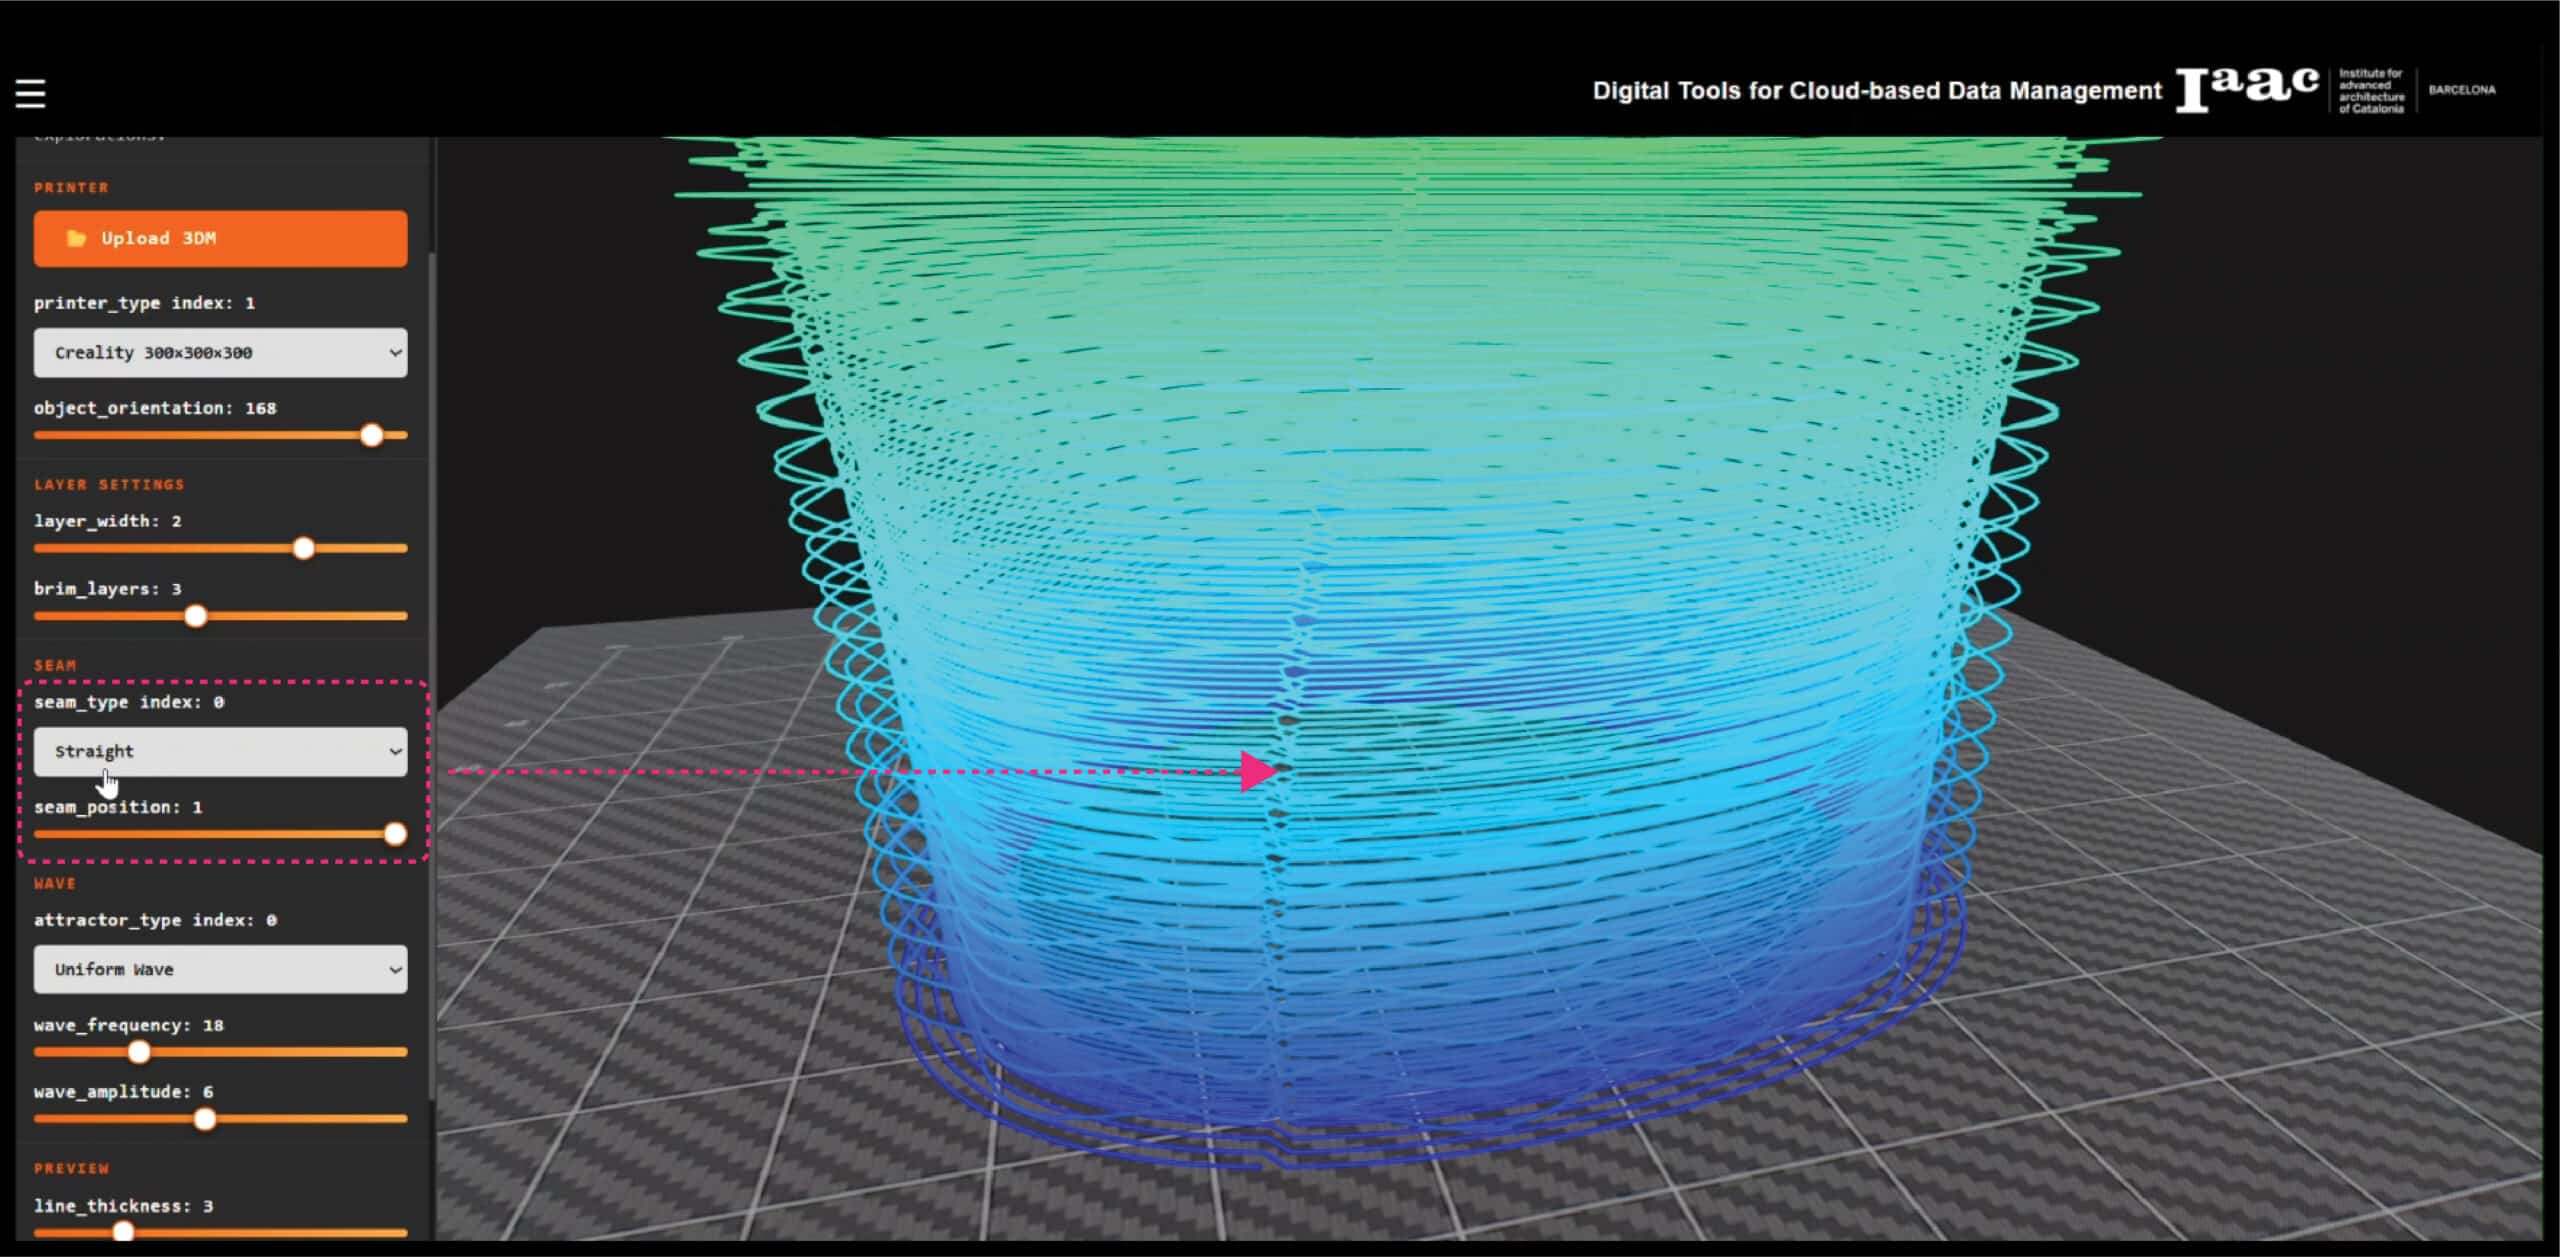Click the object_orientation slider handle
The height and width of the screenshot is (1257, 2560).
pos(372,435)
